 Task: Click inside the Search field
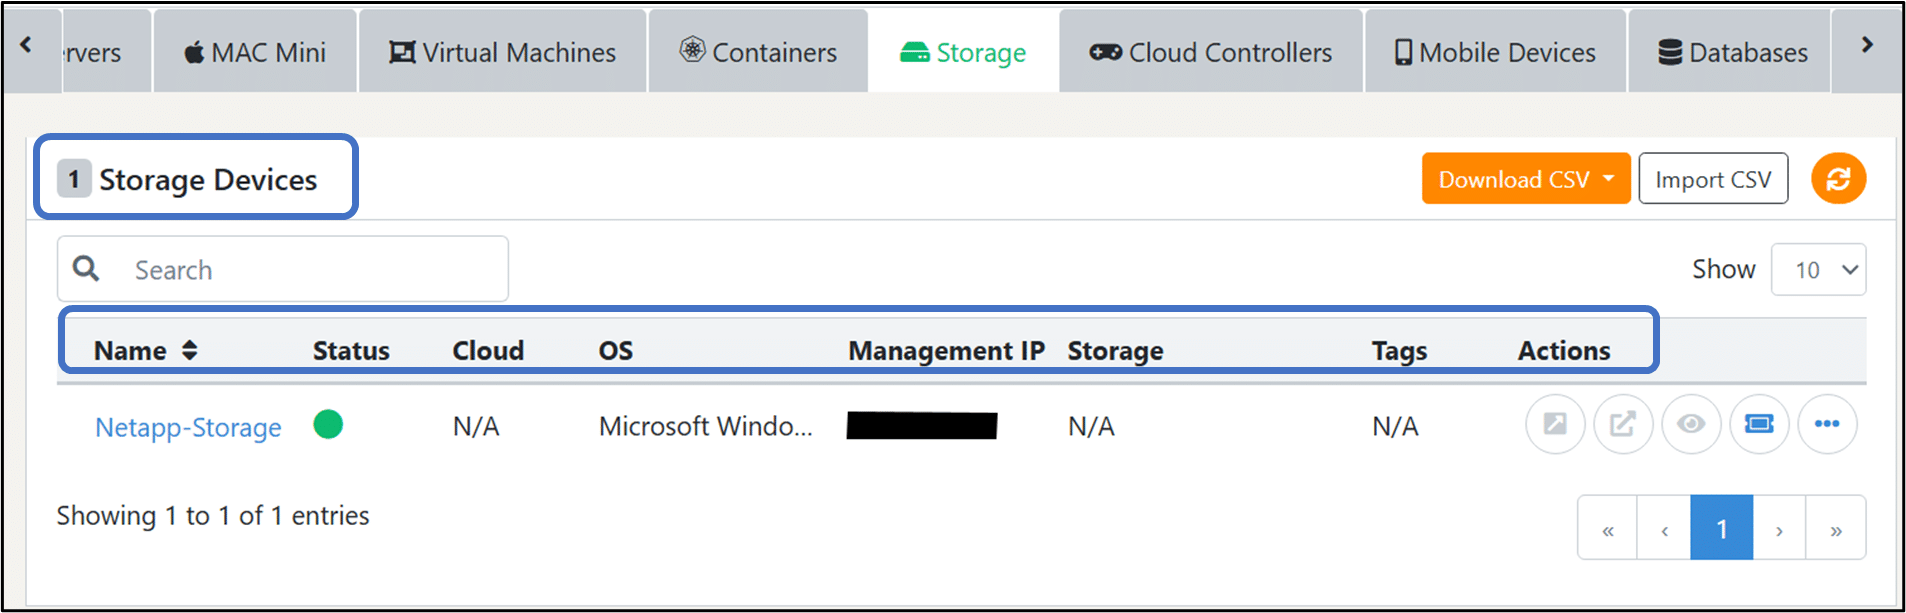click(x=283, y=269)
